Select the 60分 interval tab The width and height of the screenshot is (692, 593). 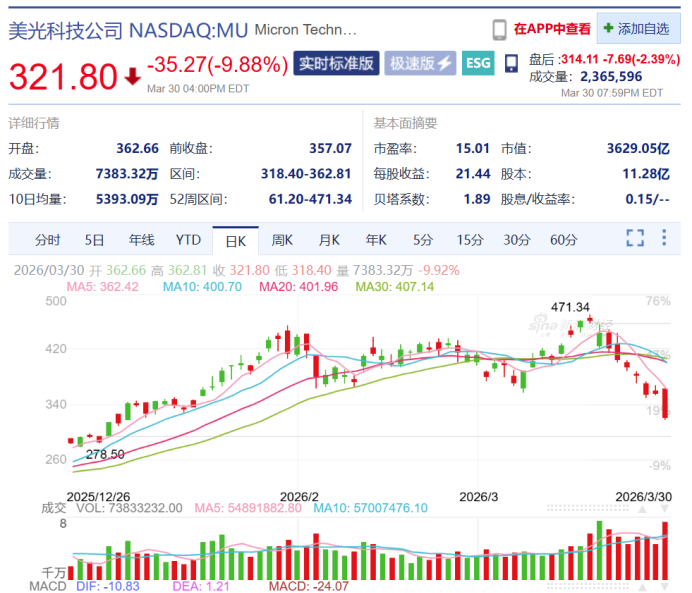(x=564, y=240)
